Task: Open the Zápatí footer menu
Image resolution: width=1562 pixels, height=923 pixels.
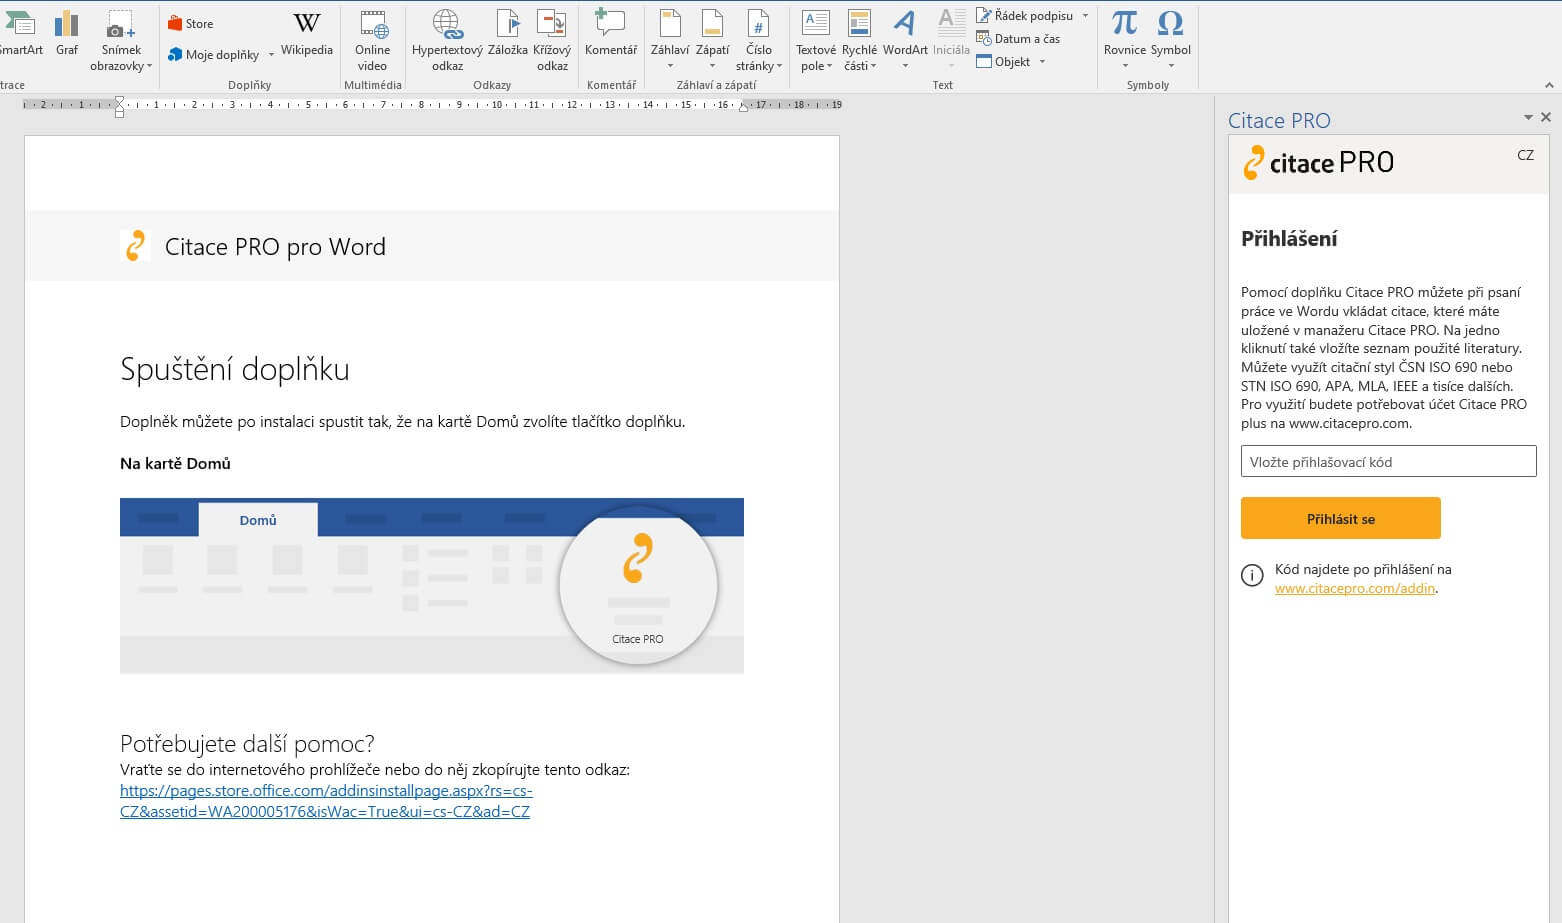Action: [x=713, y=41]
